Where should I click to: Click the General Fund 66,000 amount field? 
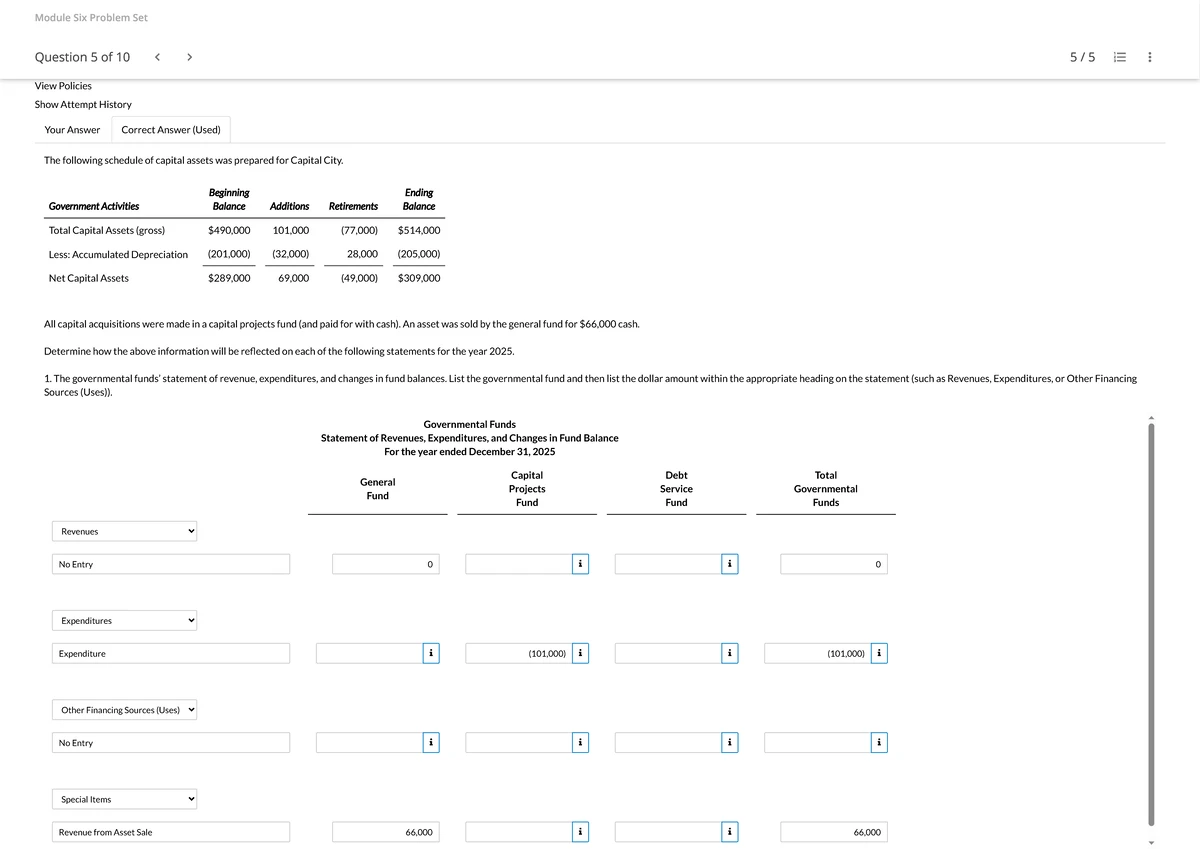tap(385, 832)
